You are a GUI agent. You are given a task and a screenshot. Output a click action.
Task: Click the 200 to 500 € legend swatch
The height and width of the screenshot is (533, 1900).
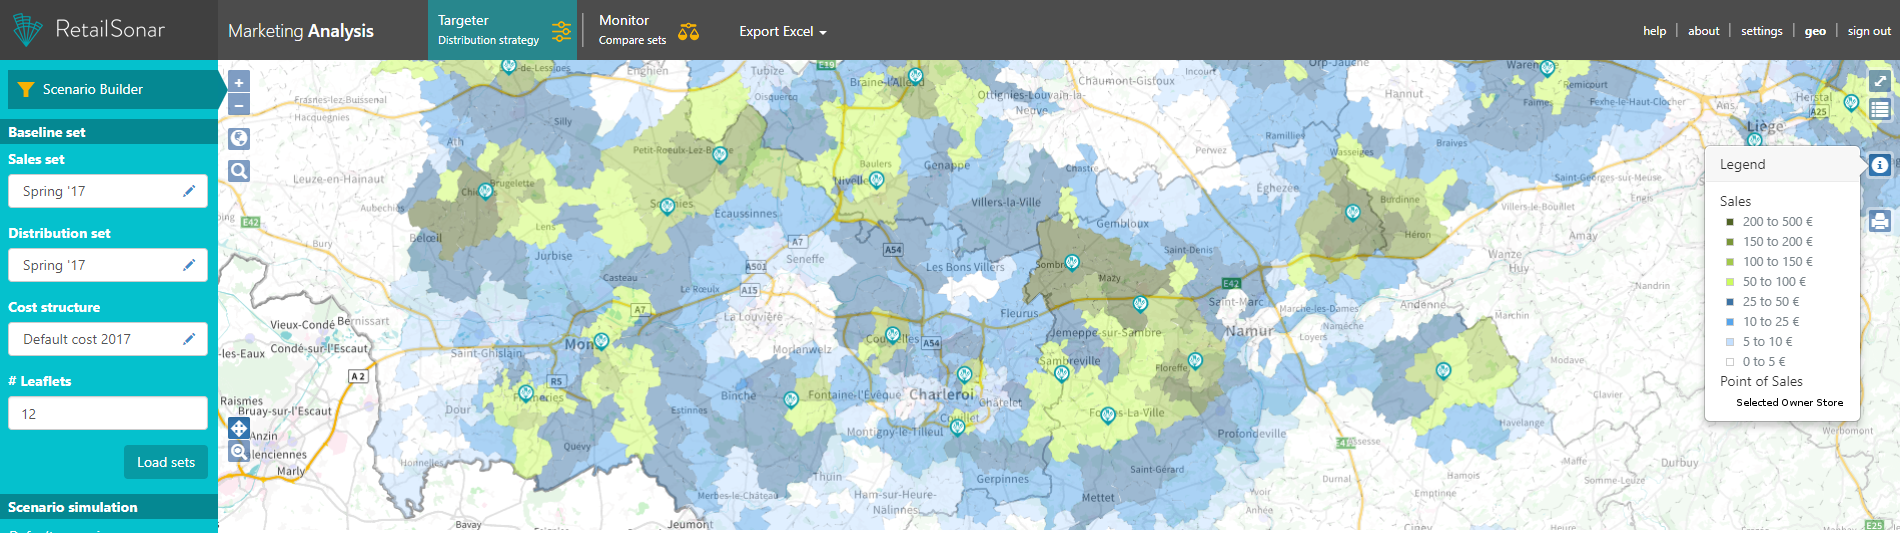coord(1730,222)
